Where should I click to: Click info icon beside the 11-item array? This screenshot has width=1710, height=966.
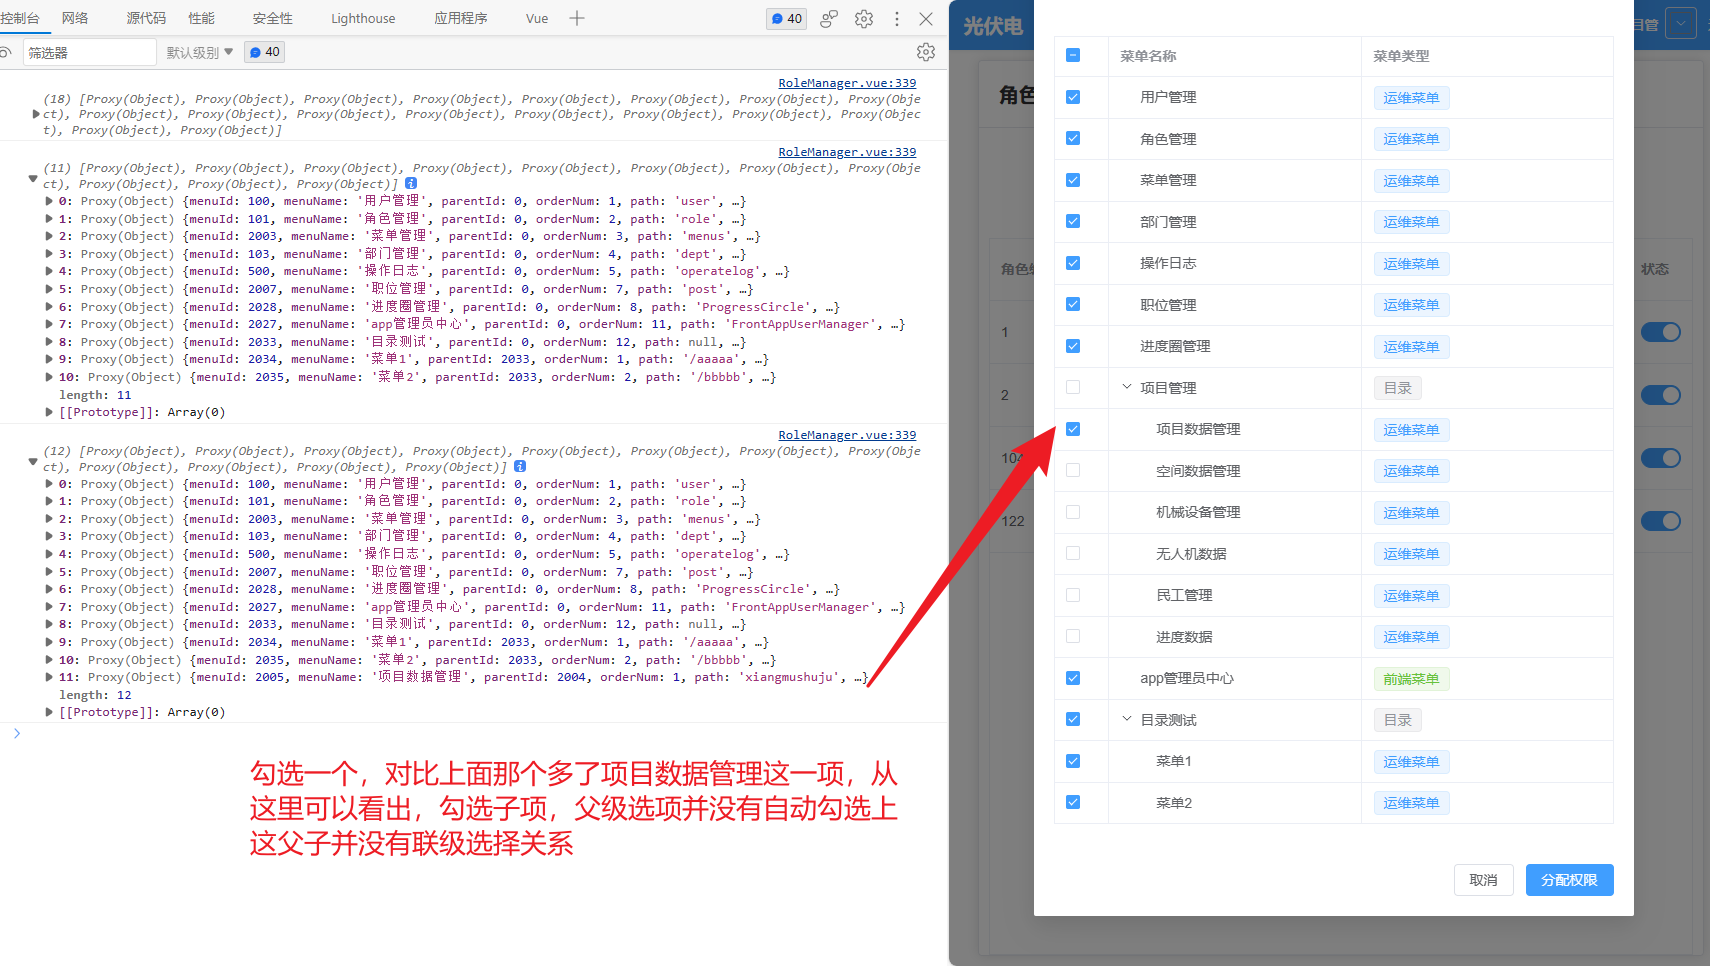pyautogui.click(x=411, y=184)
